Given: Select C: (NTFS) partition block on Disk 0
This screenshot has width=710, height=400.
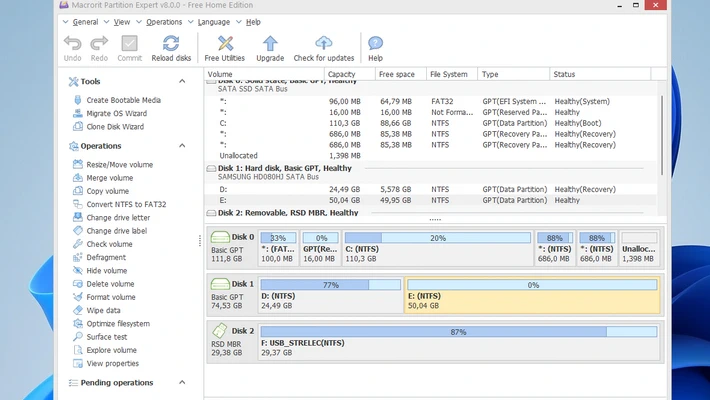Looking at the screenshot, I should point(437,247).
